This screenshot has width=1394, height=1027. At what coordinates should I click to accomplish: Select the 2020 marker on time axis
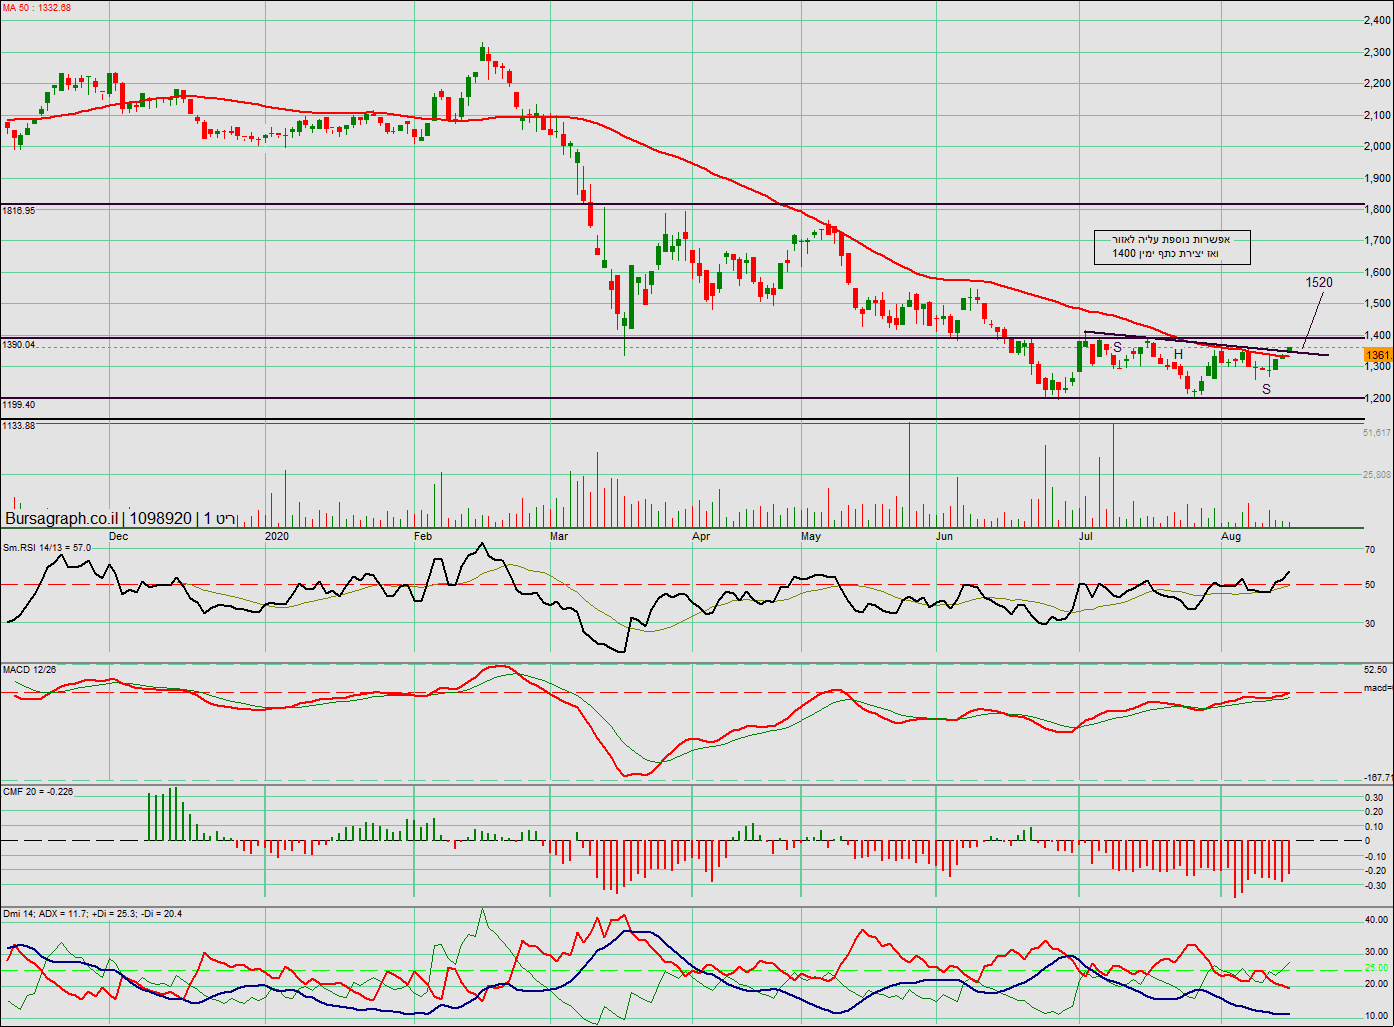(277, 537)
